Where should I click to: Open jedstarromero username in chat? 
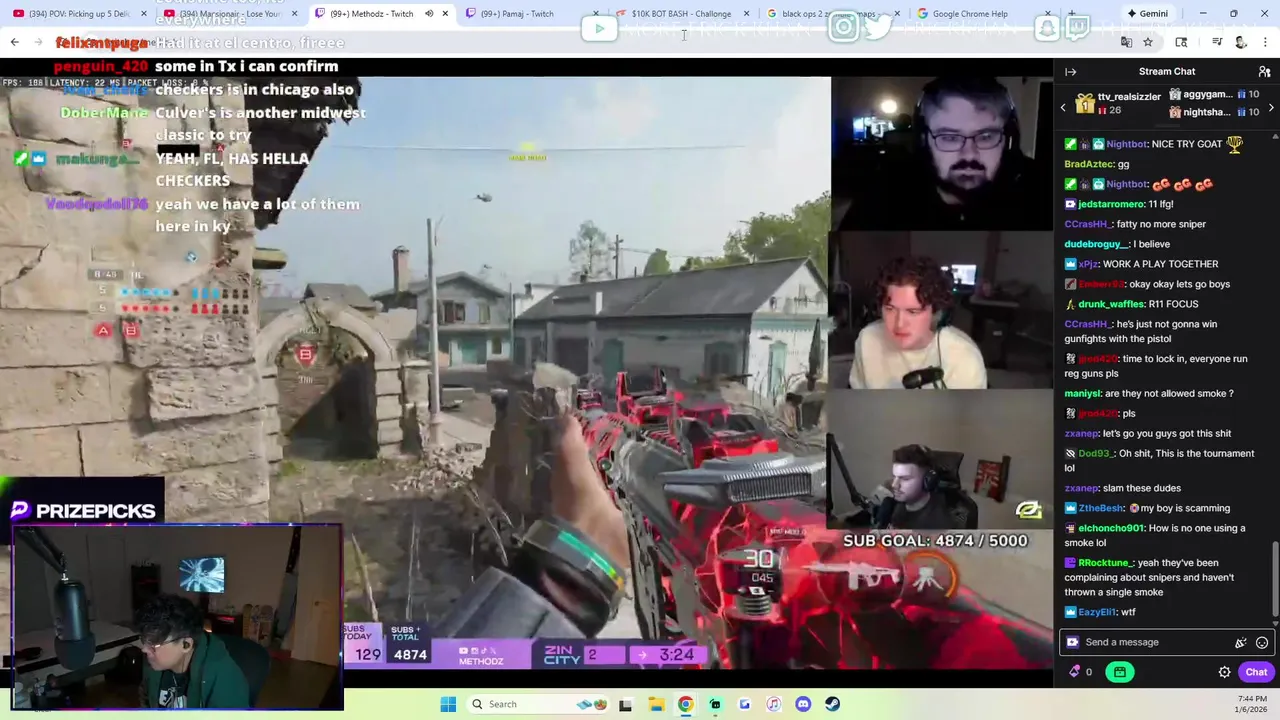tap(1111, 204)
